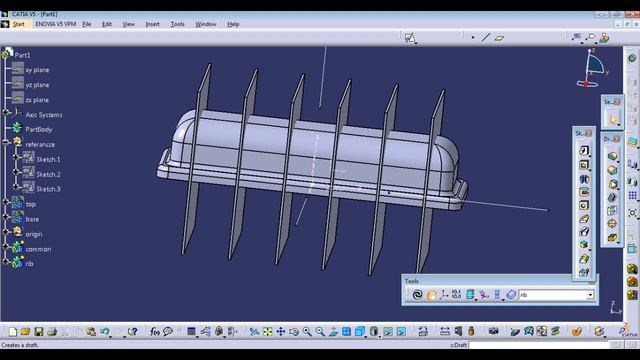The width and height of the screenshot is (640, 360).
Task: Select the Pad tool in Sketch-Based Features toolbar
Action: tap(584, 151)
